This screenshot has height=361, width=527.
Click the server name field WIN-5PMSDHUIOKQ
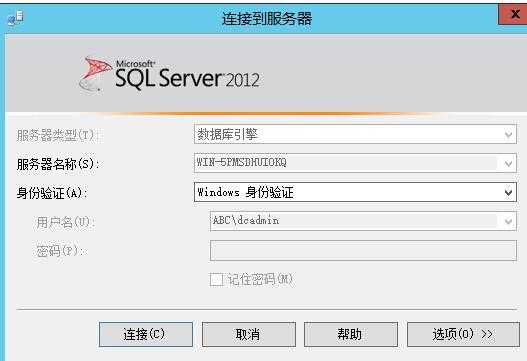pos(355,163)
